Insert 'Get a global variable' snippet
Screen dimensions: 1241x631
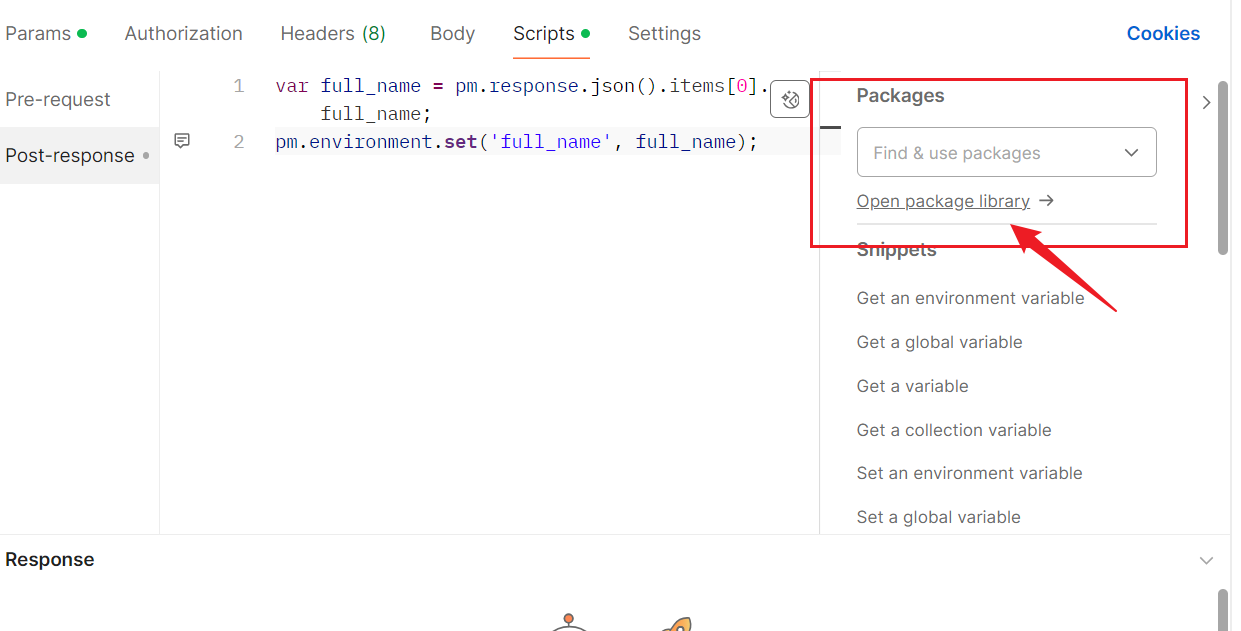coord(939,342)
